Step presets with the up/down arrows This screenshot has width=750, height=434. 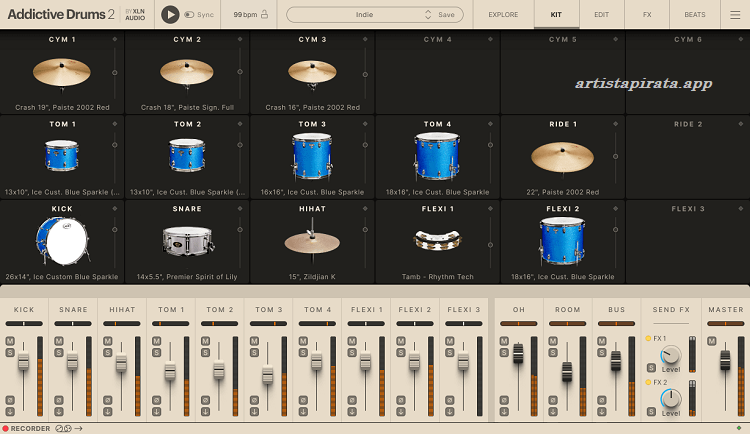(428, 14)
